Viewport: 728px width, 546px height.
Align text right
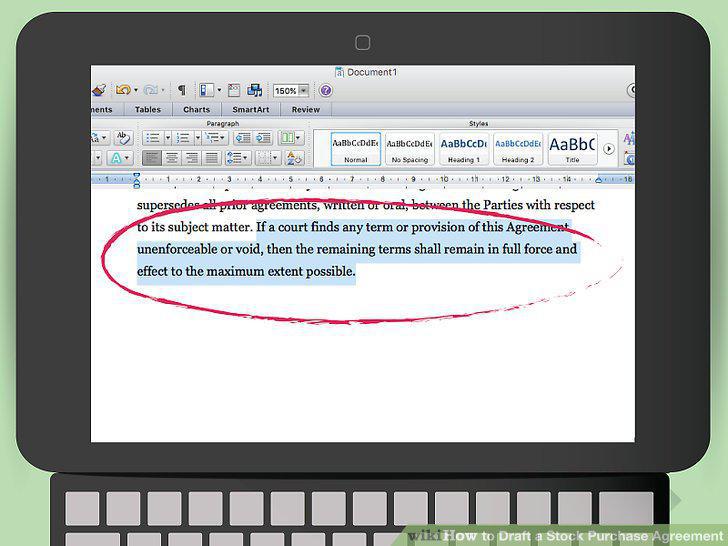pos(192,158)
